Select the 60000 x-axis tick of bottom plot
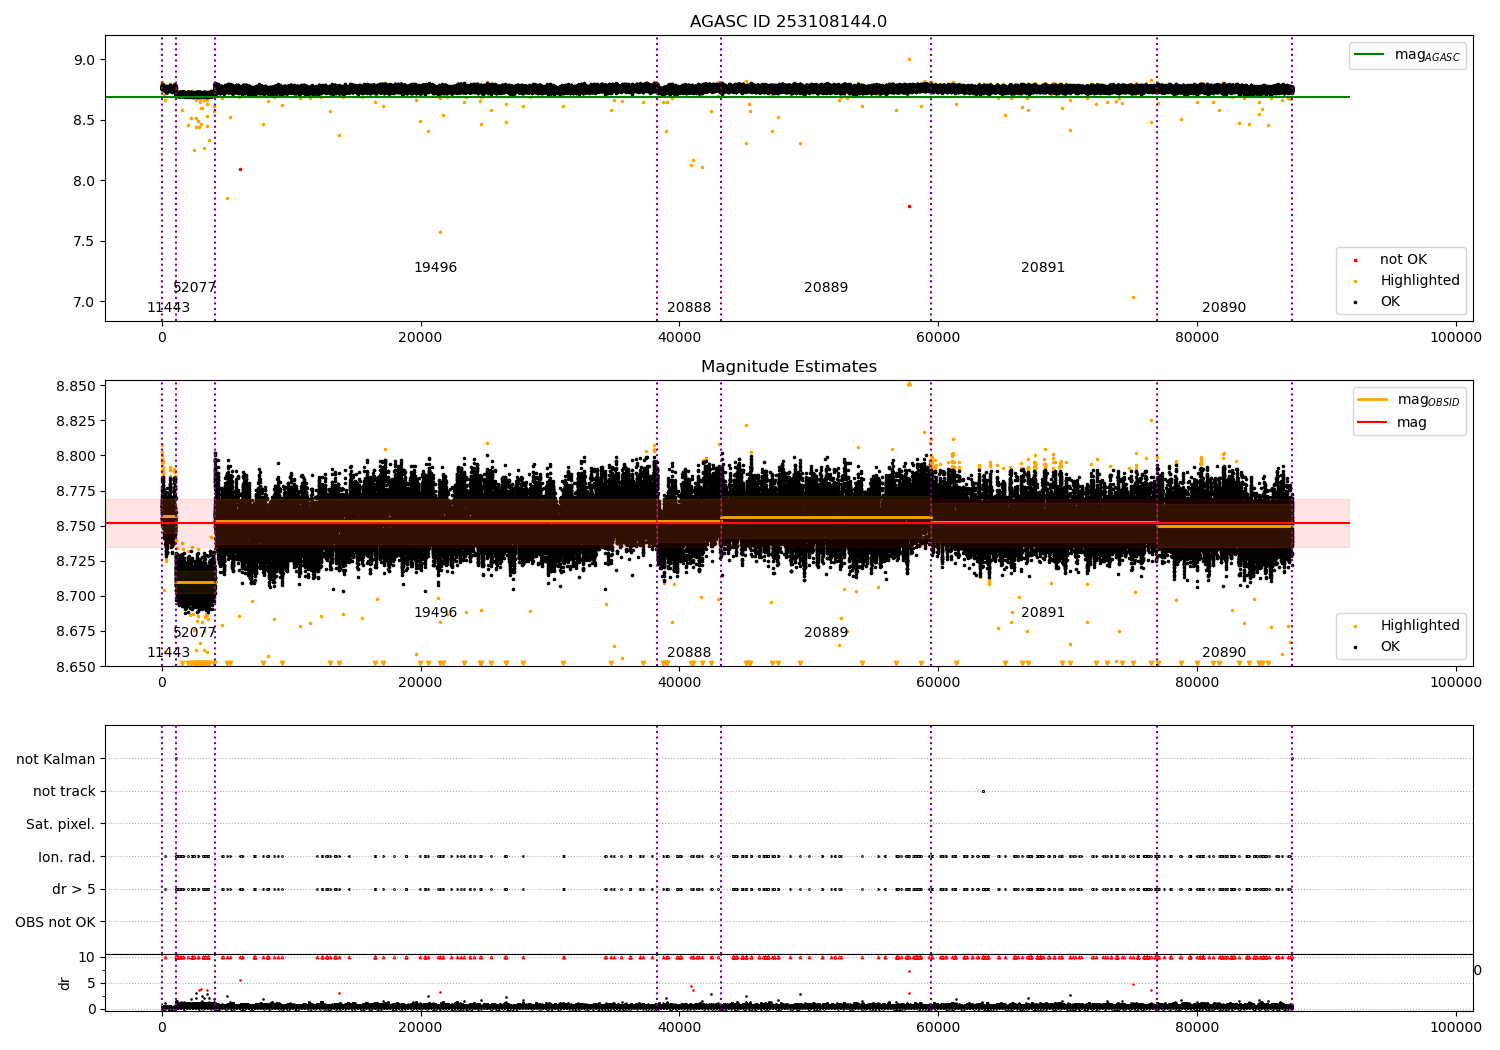The width and height of the screenshot is (1500, 1050). click(x=938, y=1026)
